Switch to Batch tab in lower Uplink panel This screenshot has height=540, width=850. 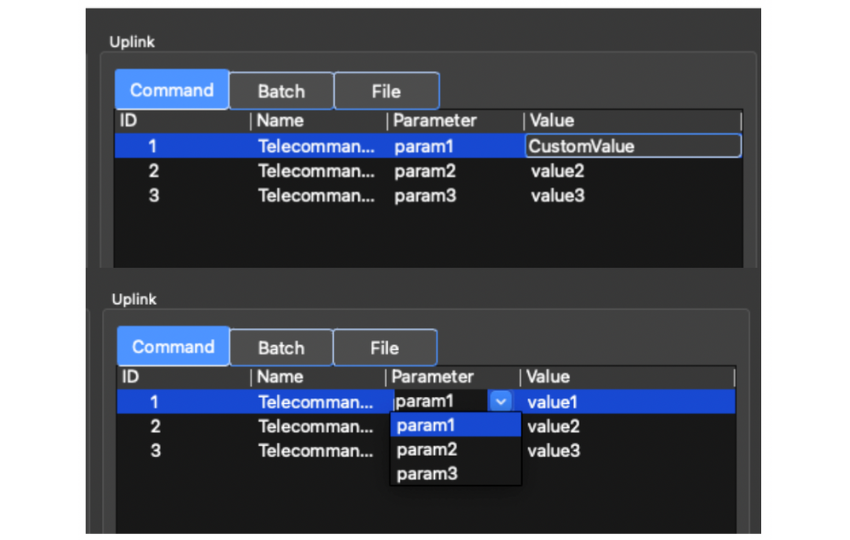(281, 348)
